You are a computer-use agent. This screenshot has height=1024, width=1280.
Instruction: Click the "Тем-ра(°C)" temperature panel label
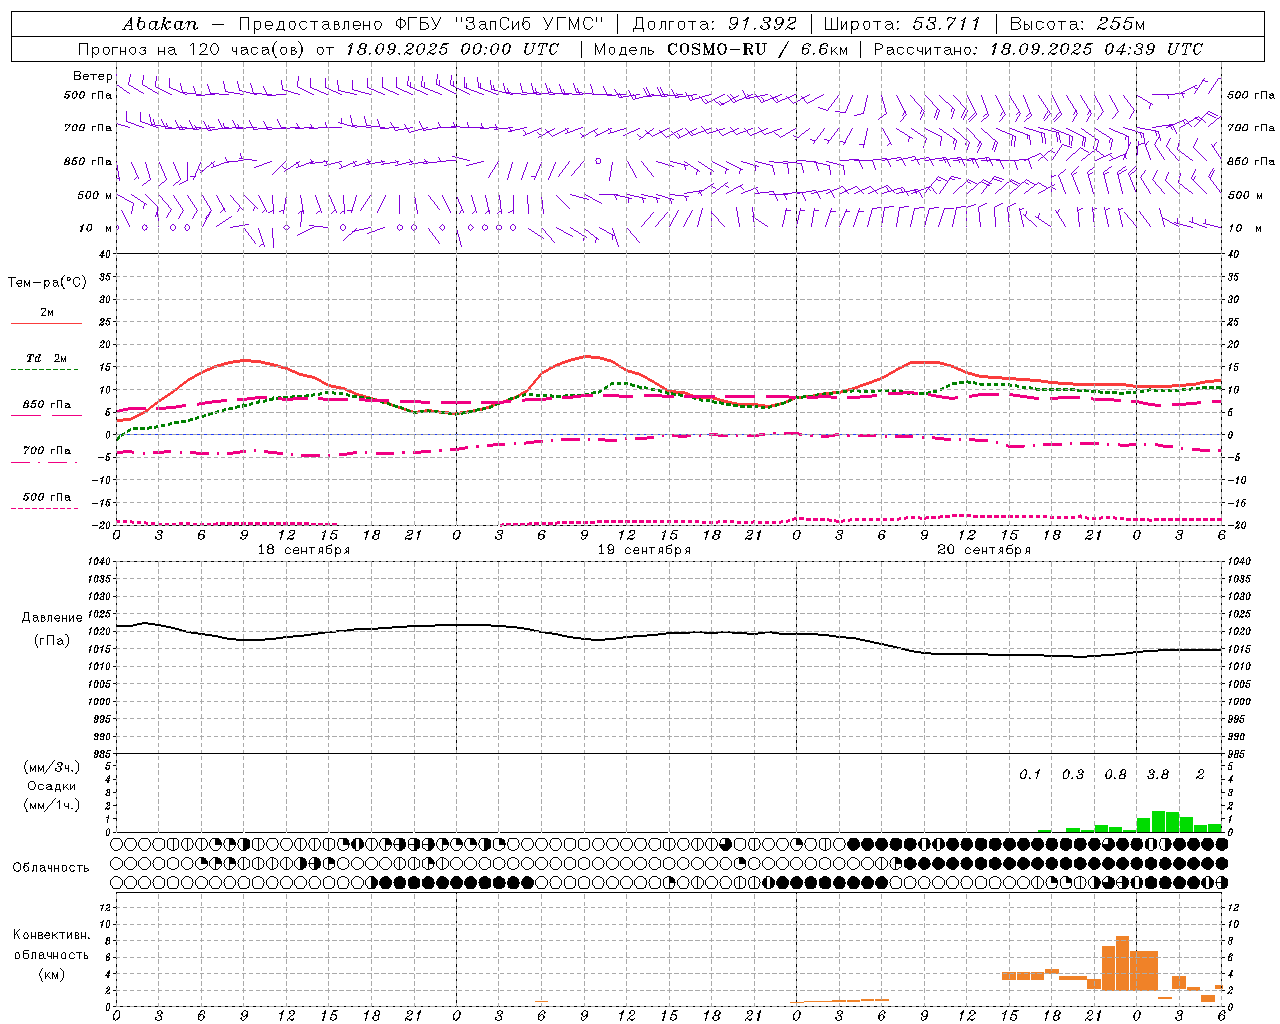click(x=47, y=283)
